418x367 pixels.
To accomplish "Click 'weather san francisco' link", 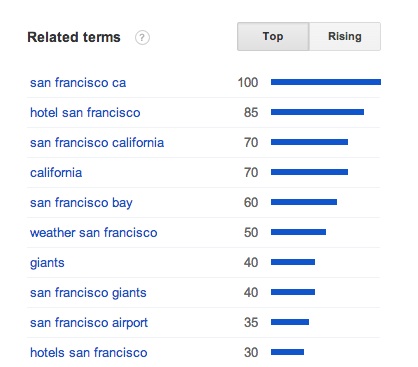I will pos(93,233).
